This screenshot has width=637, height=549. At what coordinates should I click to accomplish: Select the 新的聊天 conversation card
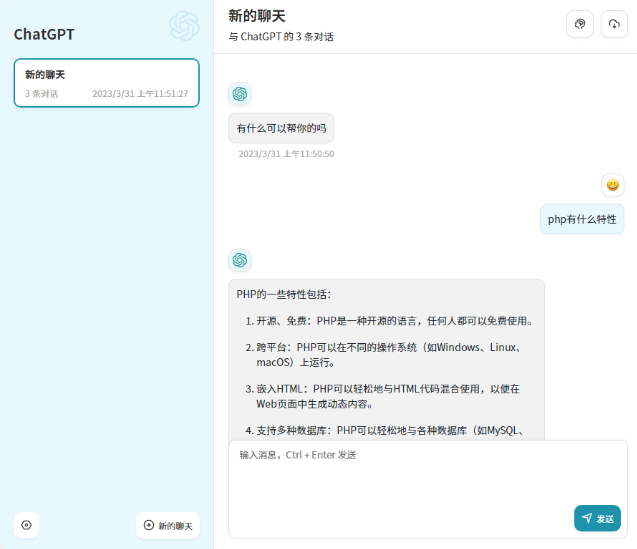pyautogui.click(x=106, y=83)
